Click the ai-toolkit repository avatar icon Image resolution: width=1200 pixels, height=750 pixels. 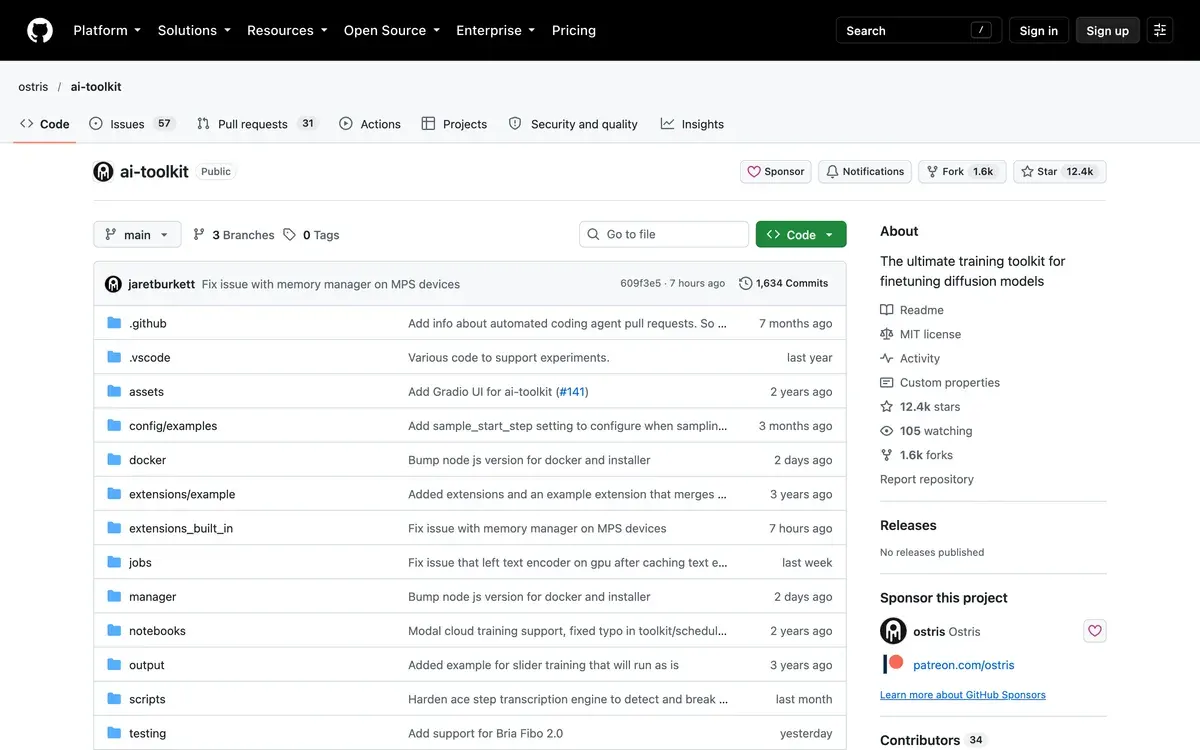[103, 171]
